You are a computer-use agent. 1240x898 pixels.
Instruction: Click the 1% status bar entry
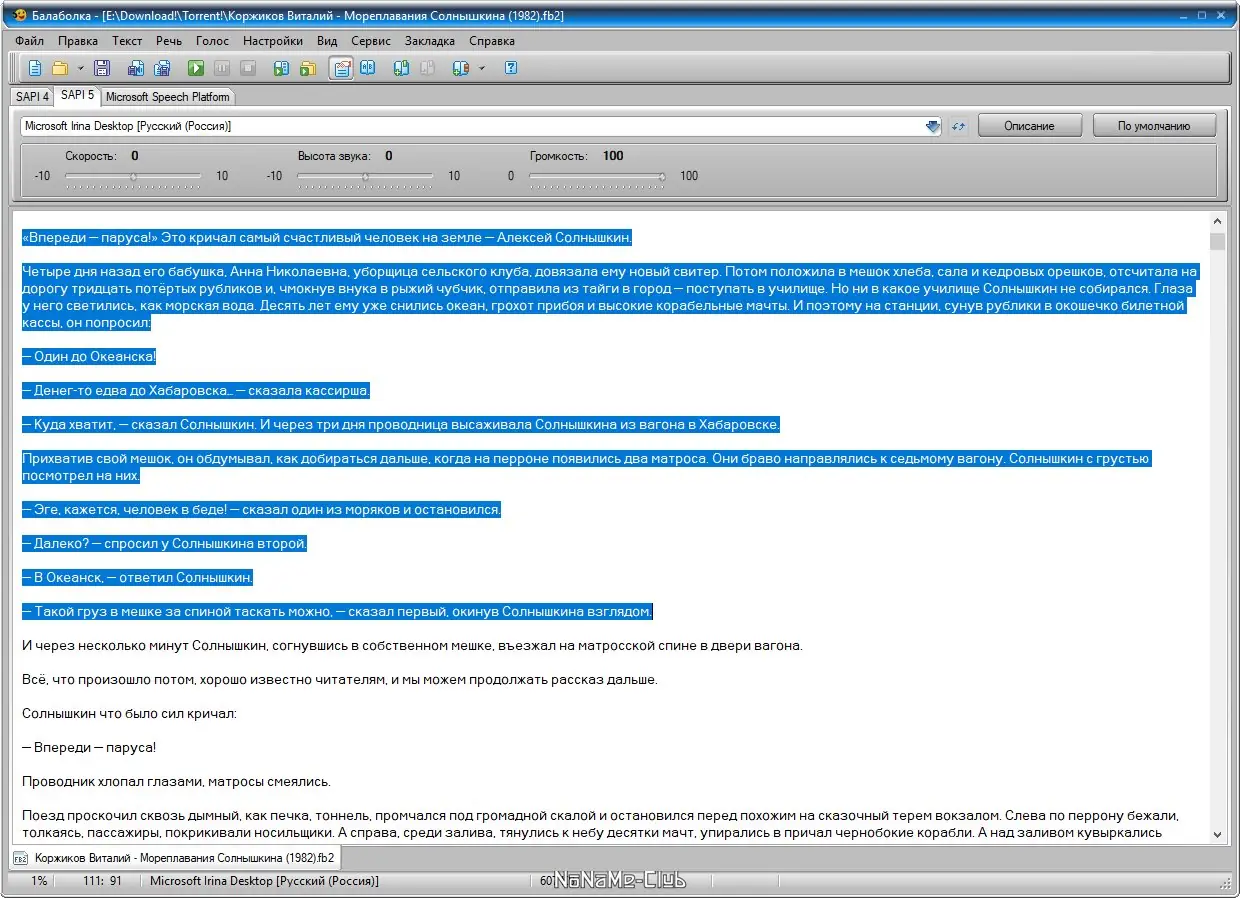pos(40,881)
